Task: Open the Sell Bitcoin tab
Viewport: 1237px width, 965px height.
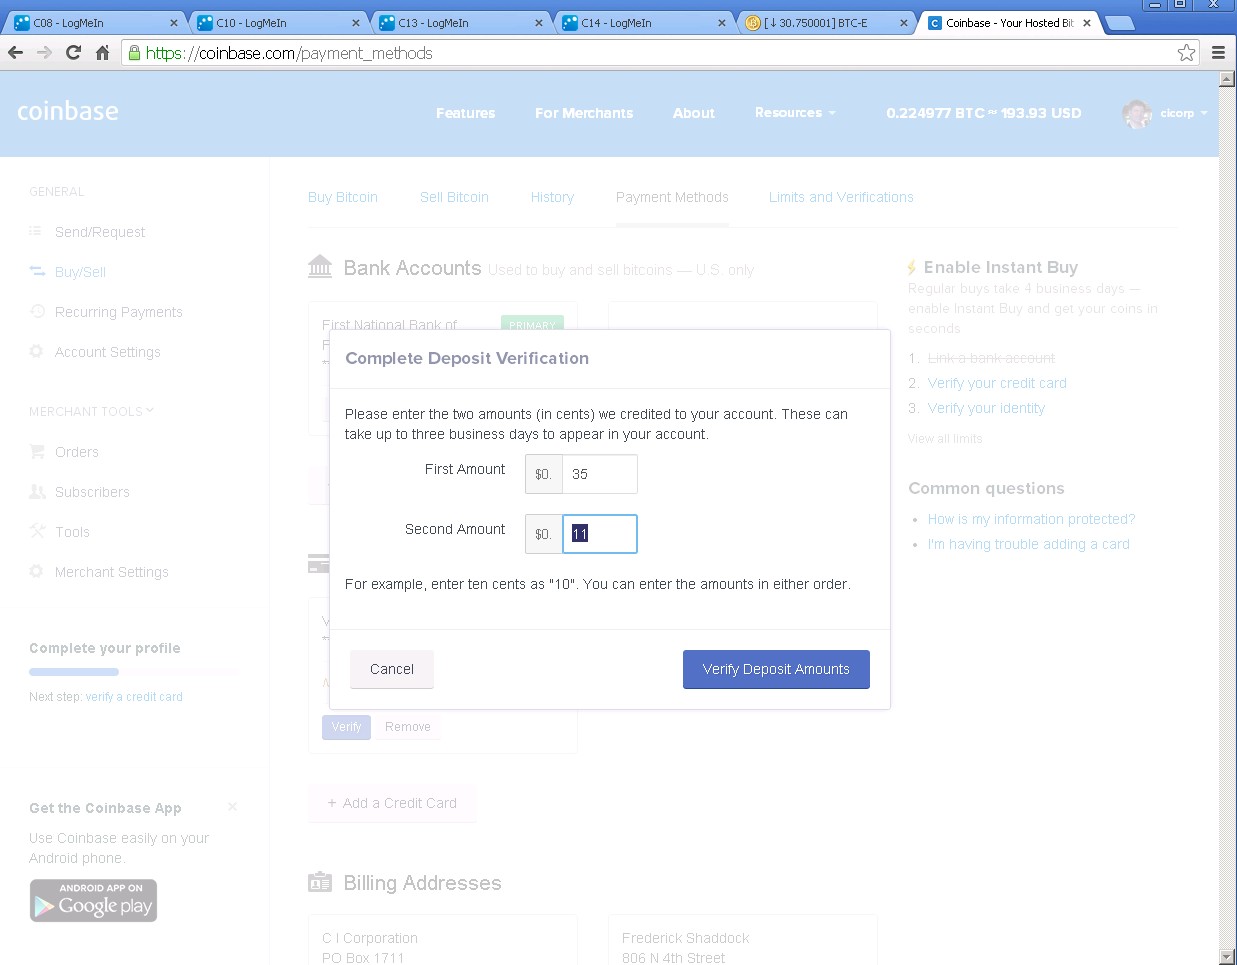Action: (454, 197)
